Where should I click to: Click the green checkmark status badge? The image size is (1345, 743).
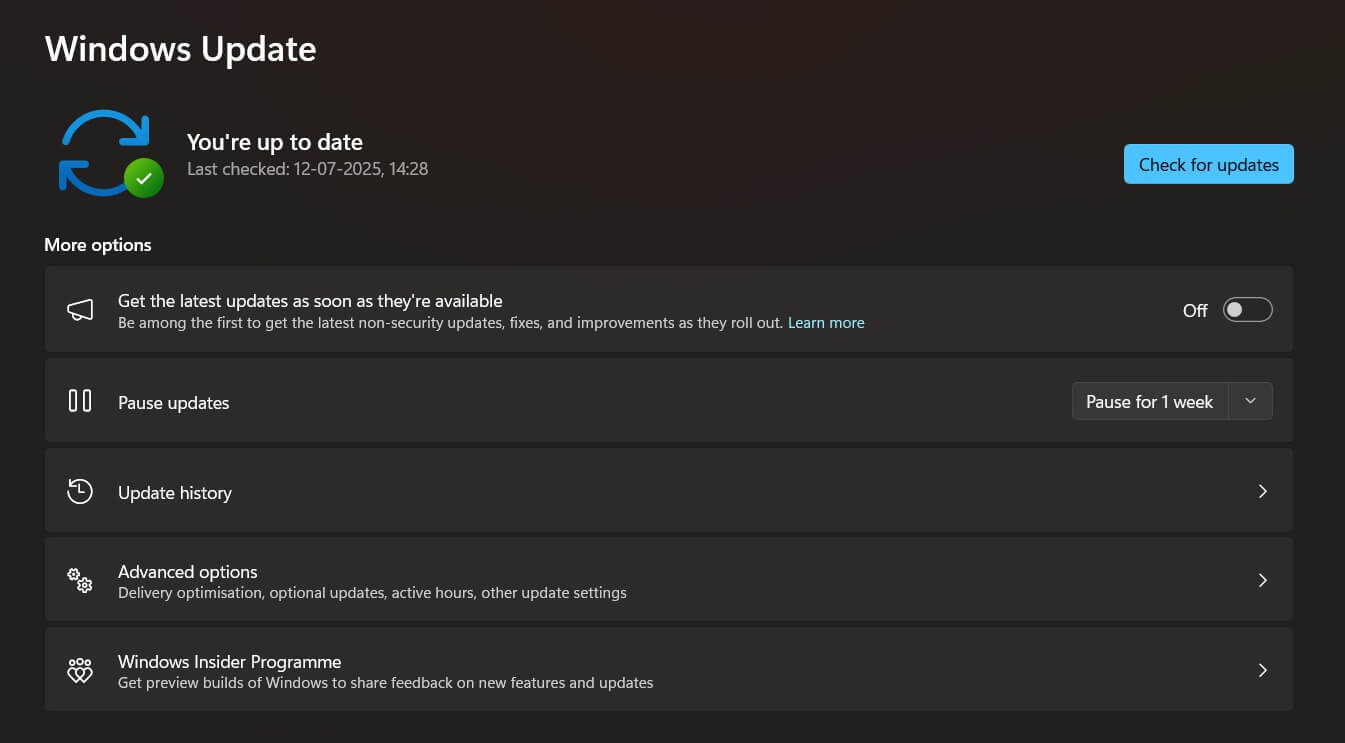pyautogui.click(x=144, y=178)
